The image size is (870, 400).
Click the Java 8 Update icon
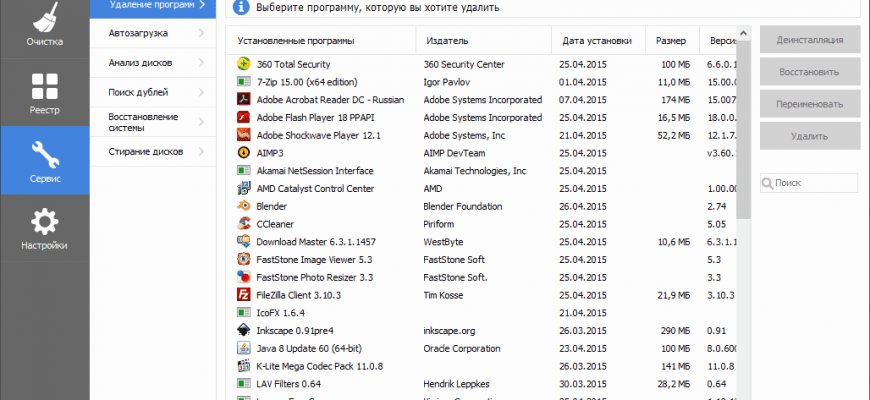coord(243,348)
